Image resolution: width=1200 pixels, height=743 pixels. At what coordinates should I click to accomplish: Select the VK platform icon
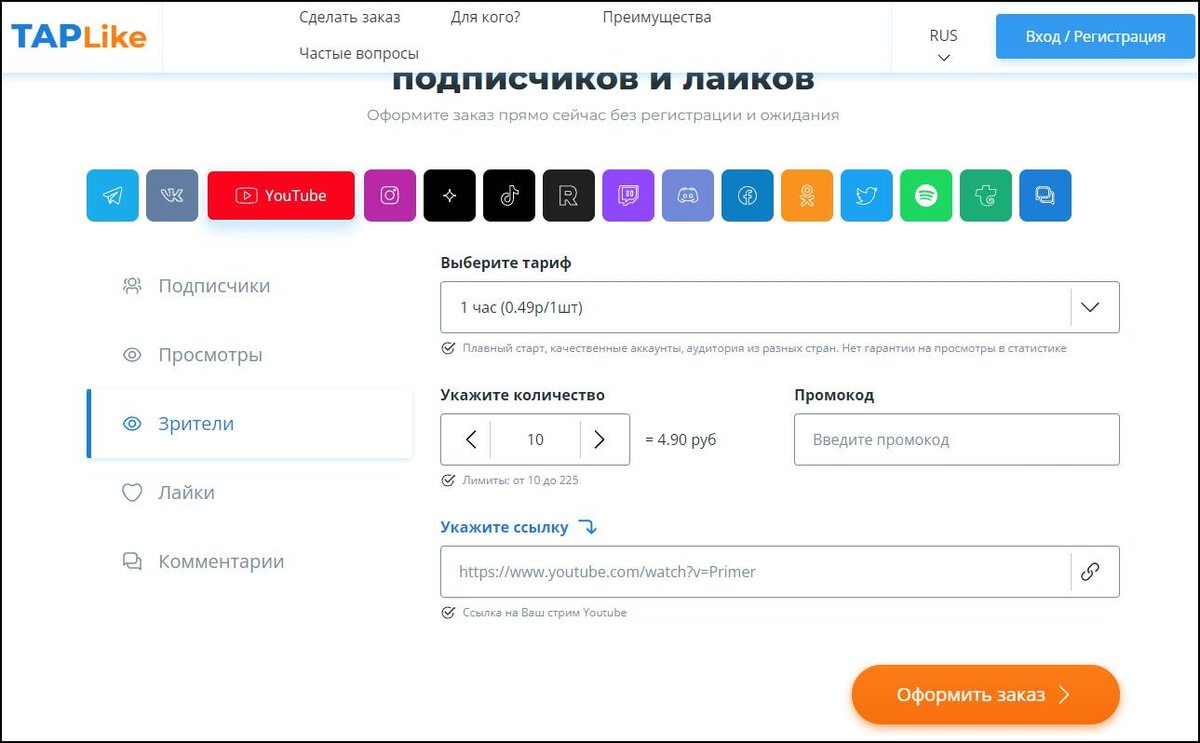click(172, 195)
